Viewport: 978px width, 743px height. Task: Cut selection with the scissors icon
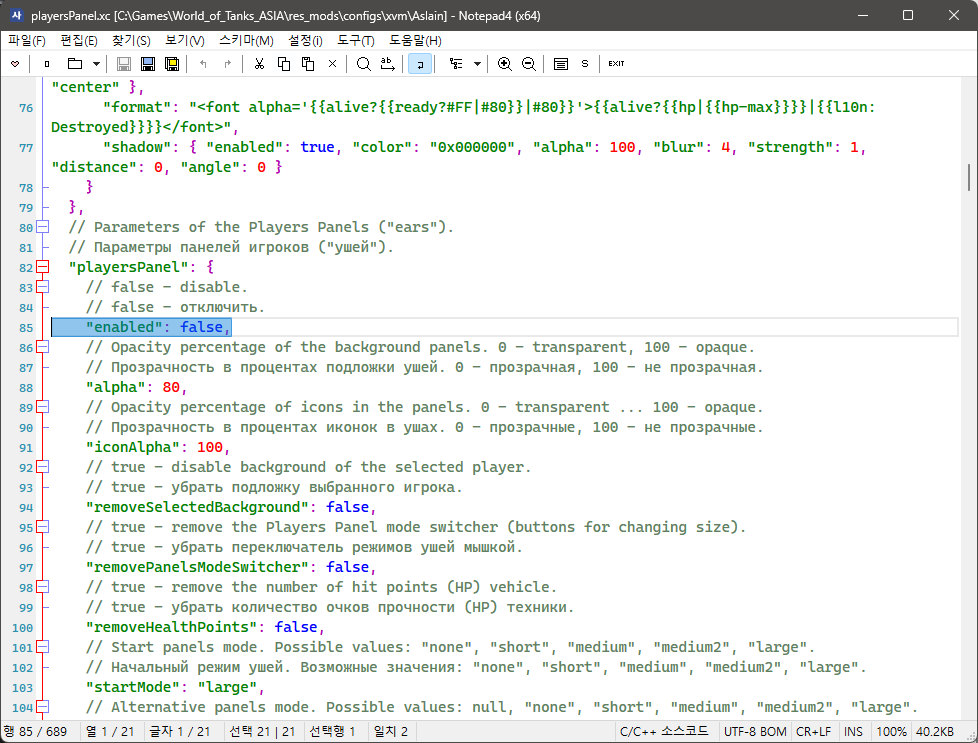pyautogui.click(x=259, y=64)
